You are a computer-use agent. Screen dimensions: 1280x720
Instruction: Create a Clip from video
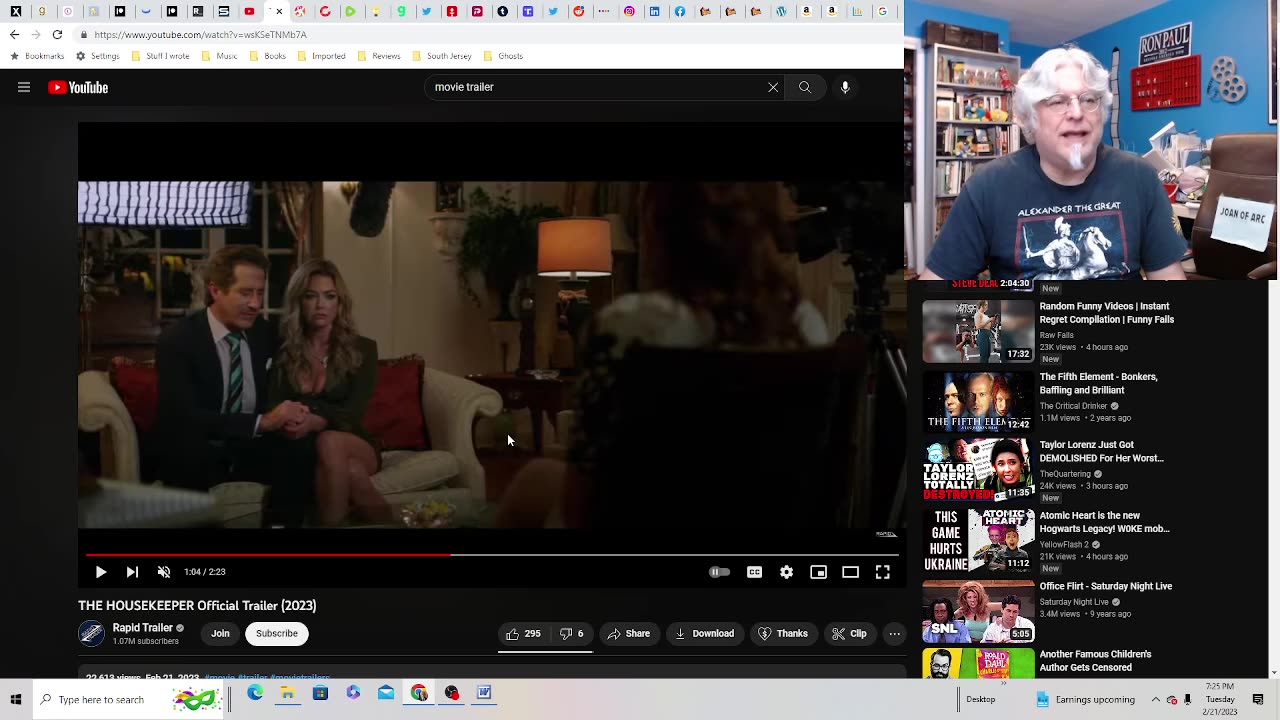pos(849,634)
